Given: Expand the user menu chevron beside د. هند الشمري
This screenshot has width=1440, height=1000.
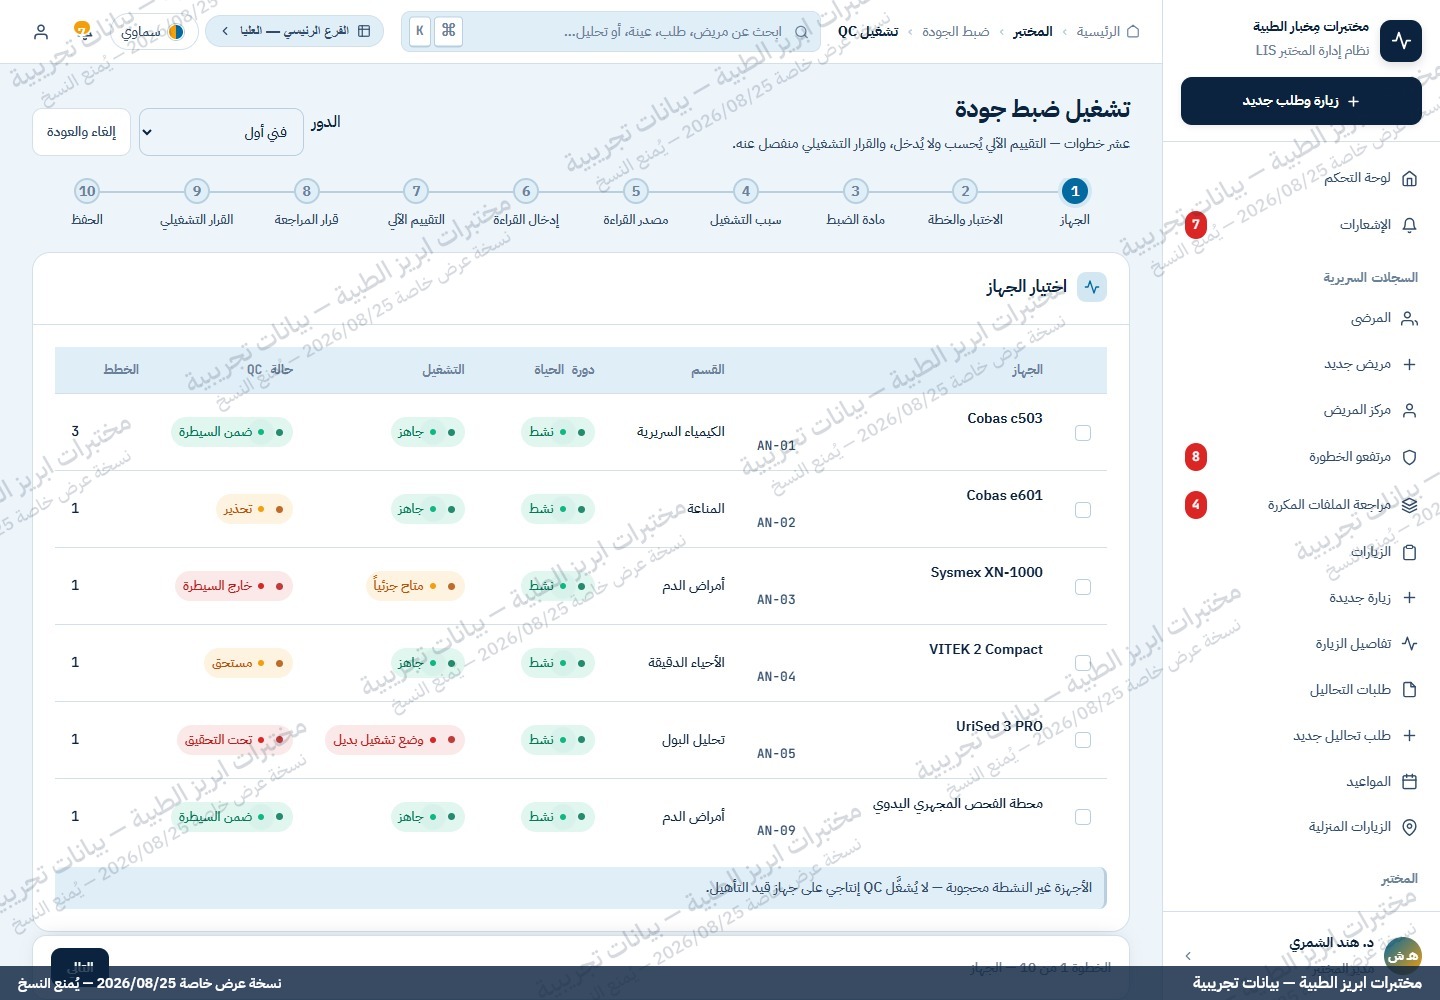Looking at the screenshot, I should pos(1188,956).
